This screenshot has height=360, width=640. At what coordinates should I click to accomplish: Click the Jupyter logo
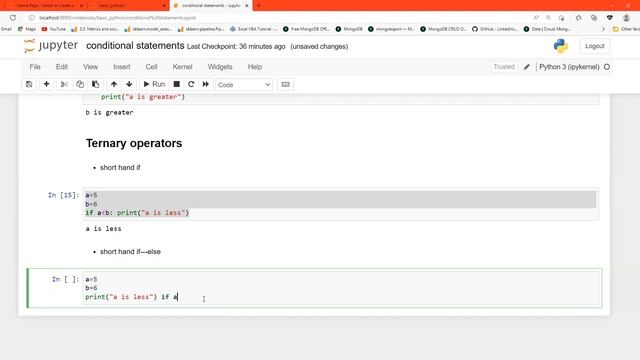(51, 46)
